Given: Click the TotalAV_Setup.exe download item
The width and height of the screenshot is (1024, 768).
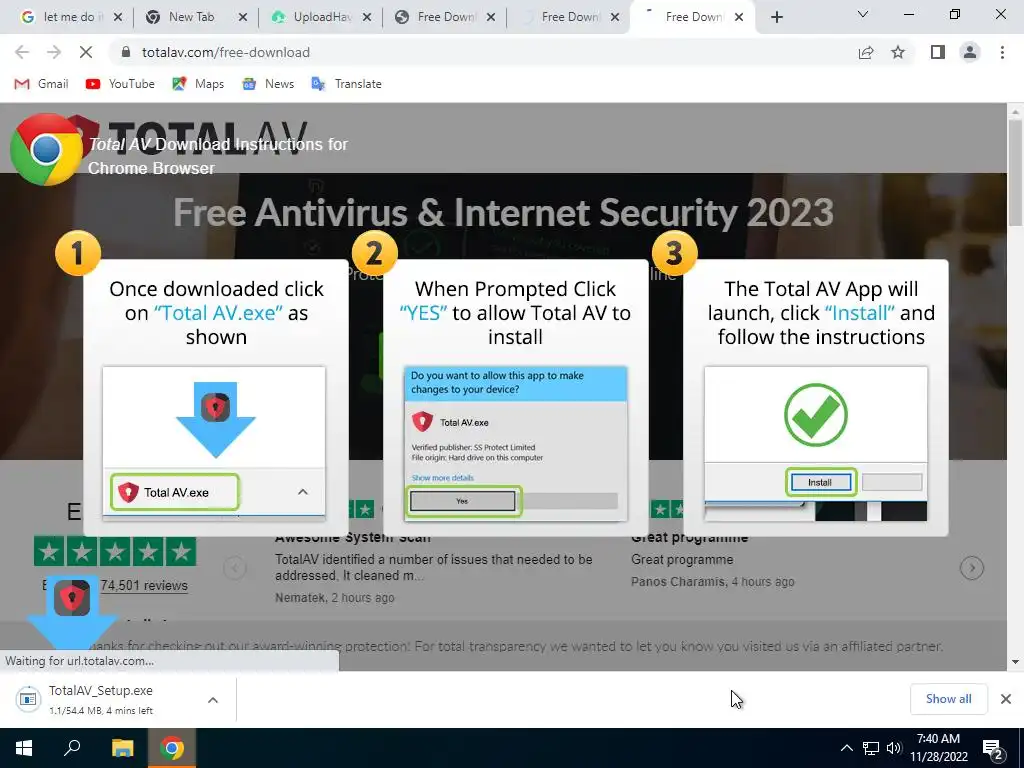Looking at the screenshot, I should 118,699.
